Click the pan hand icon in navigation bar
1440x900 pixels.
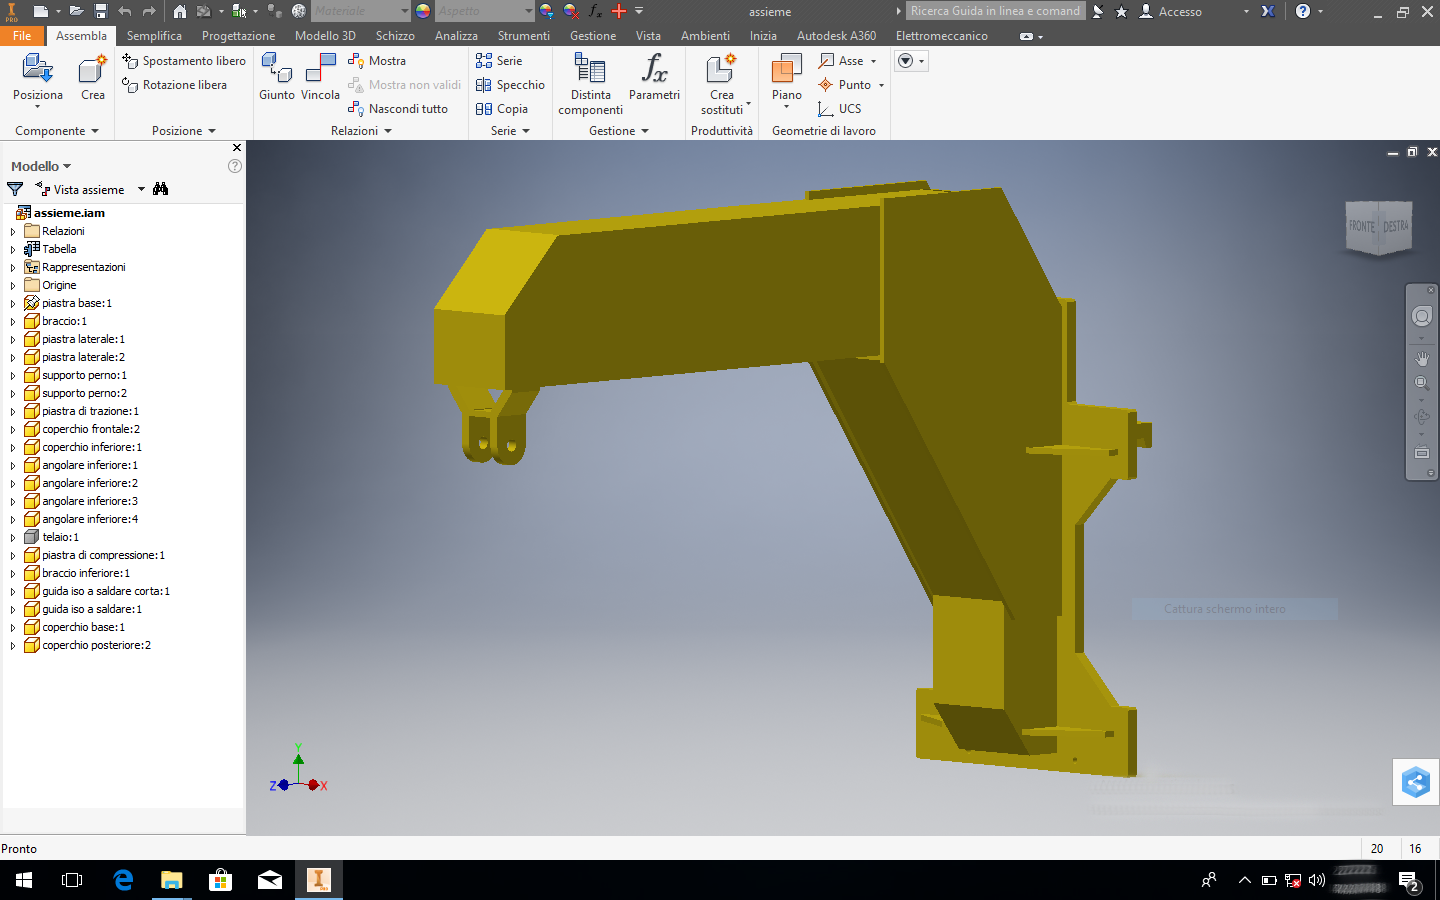(x=1422, y=358)
